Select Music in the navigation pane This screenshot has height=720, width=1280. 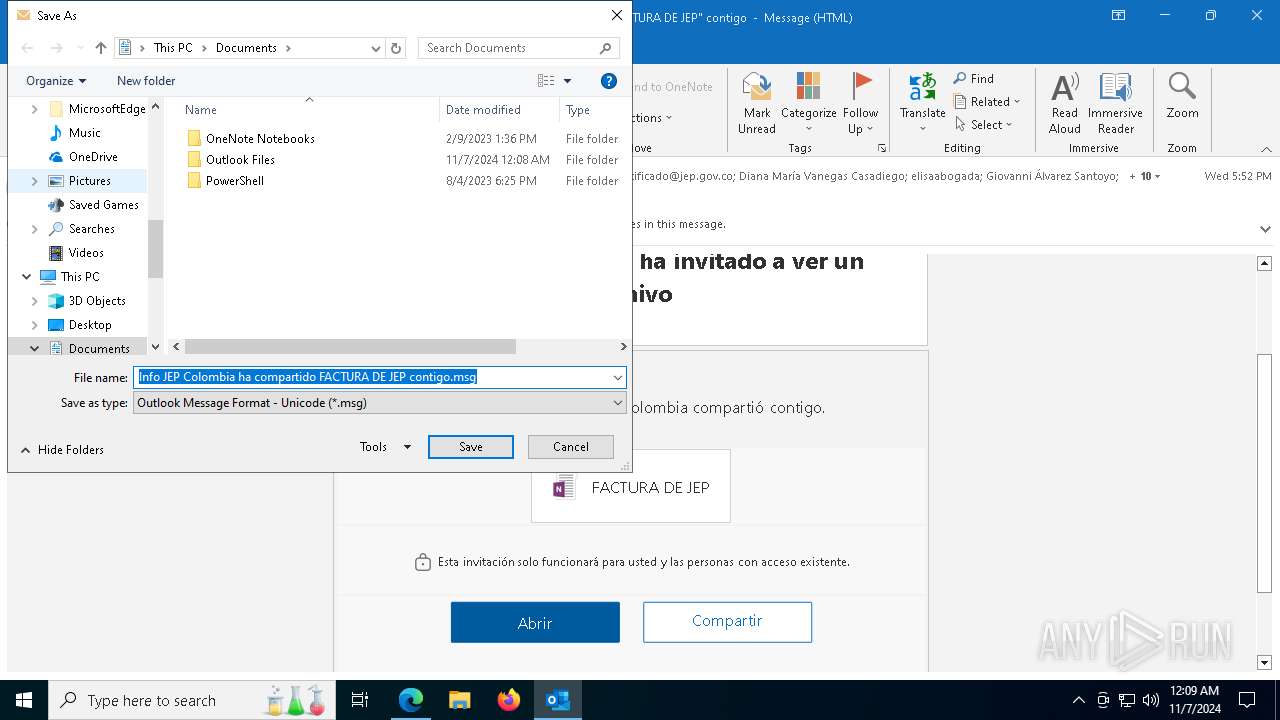[85, 133]
